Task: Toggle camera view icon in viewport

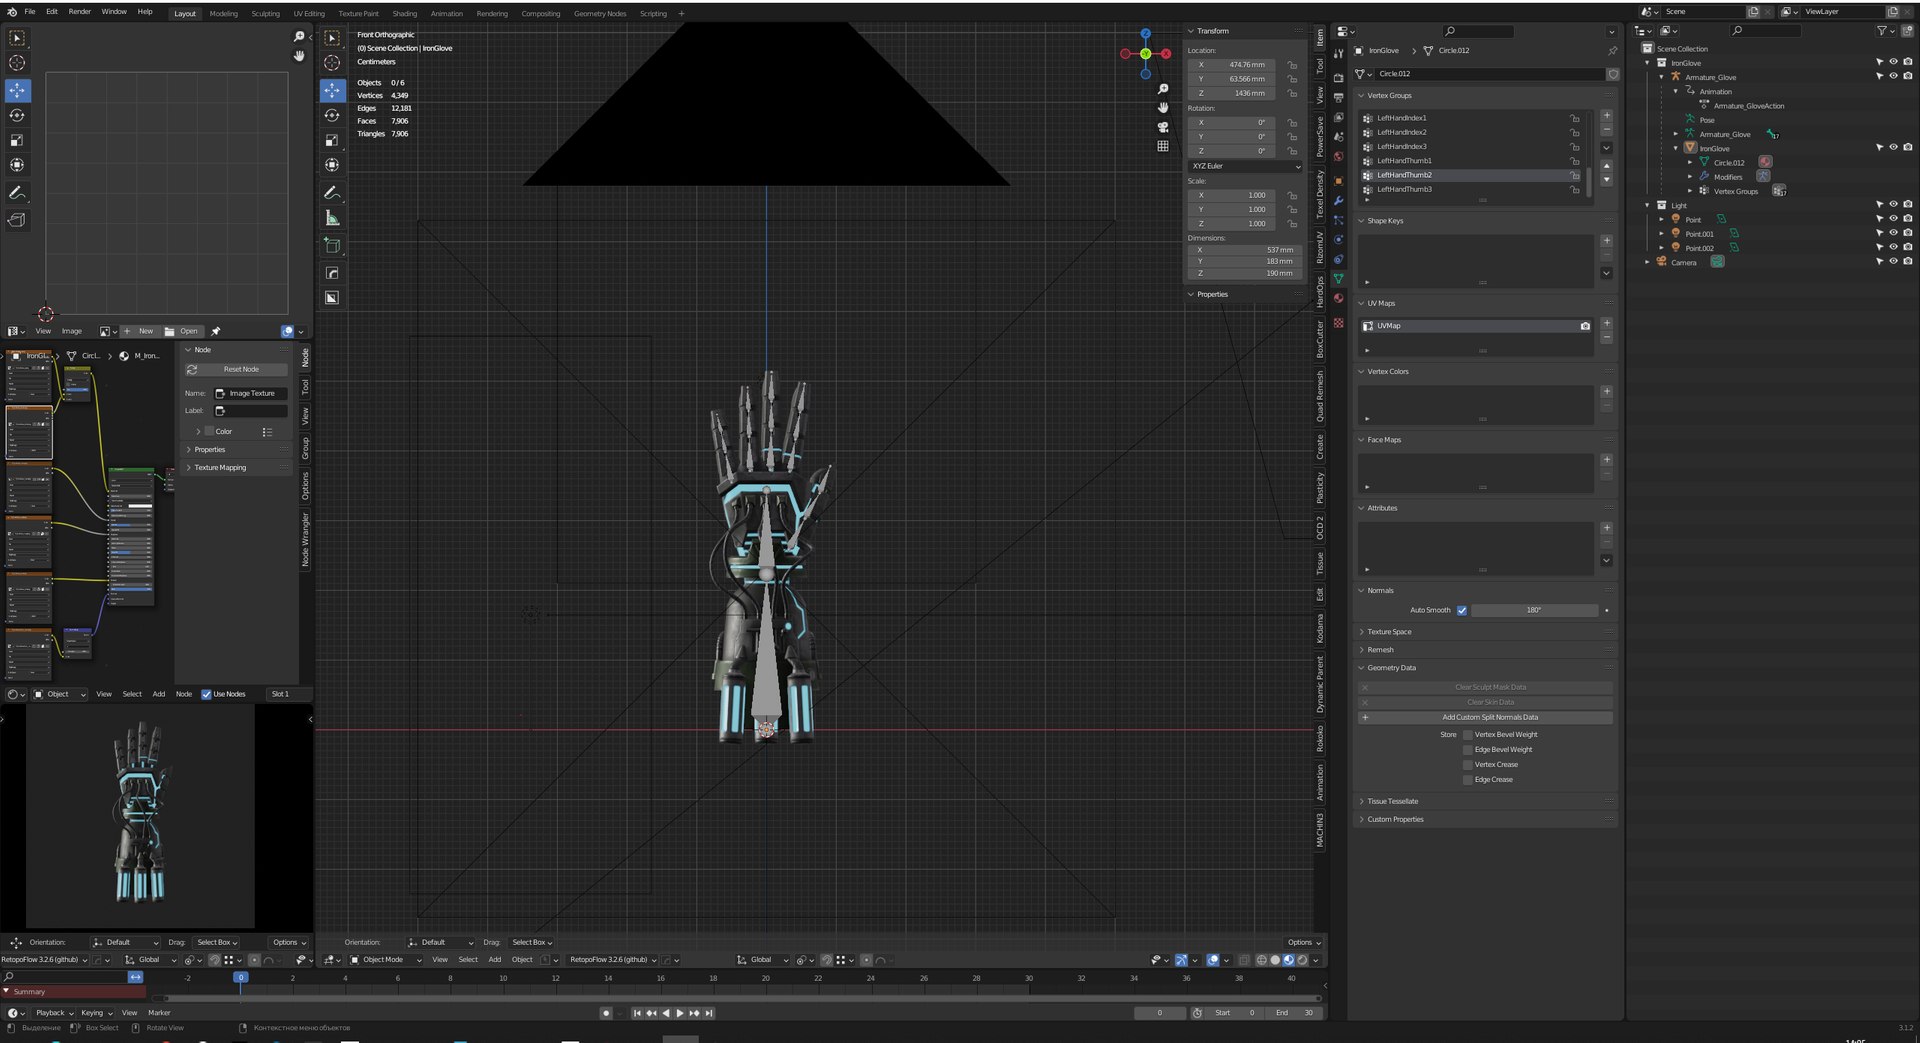Action: coord(1163,127)
